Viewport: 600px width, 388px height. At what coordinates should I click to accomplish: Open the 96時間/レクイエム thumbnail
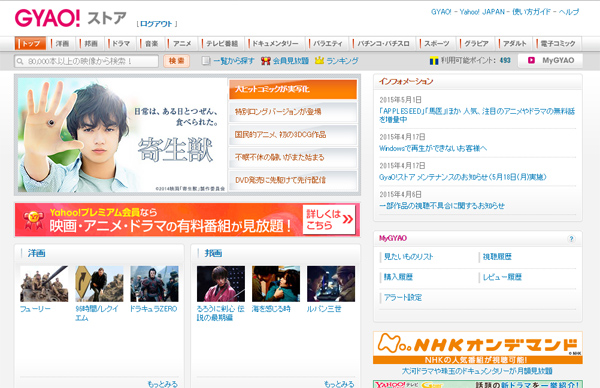pos(99,284)
